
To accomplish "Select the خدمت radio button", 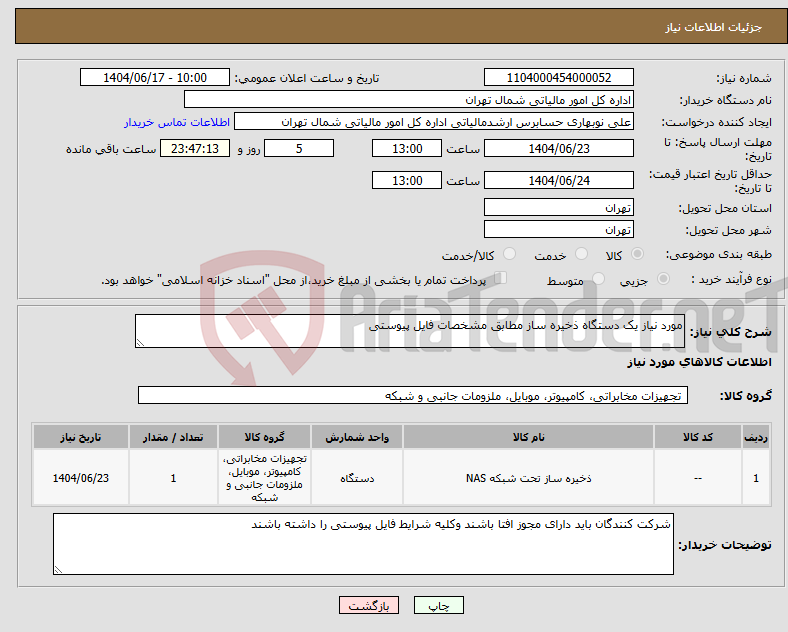I will [581, 254].
